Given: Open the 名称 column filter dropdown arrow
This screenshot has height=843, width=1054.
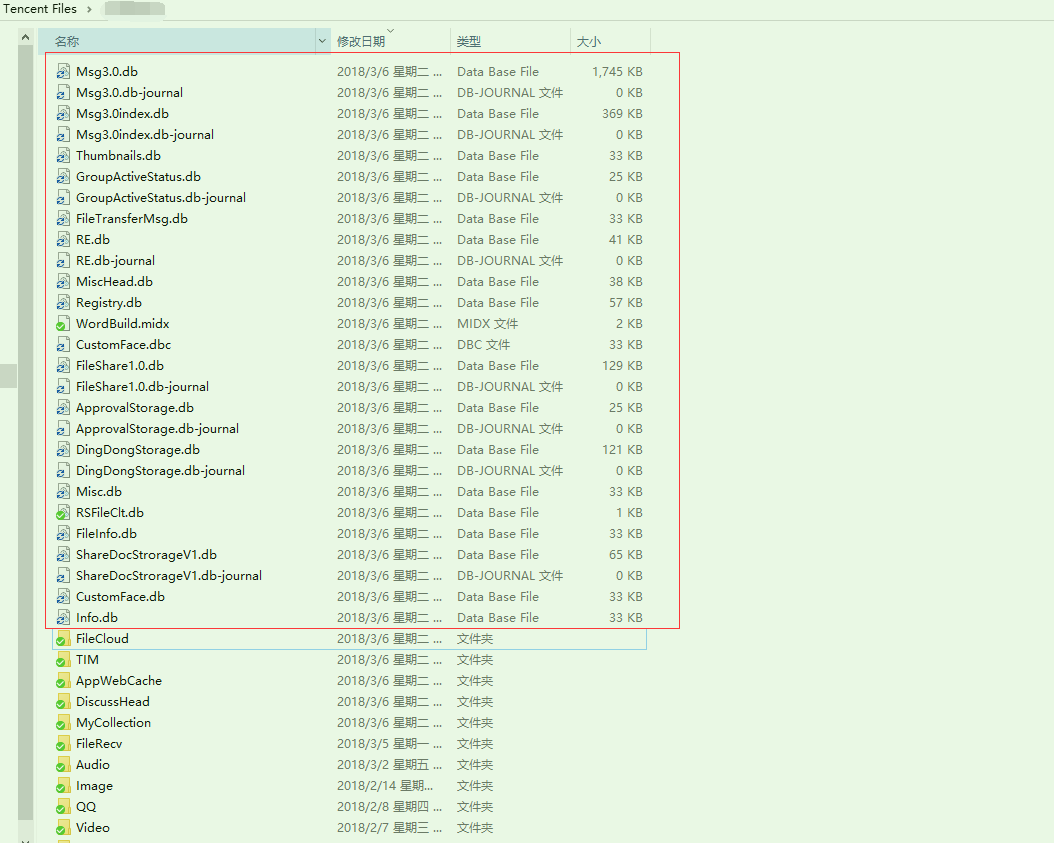Looking at the screenshot, I should point(322,41).
